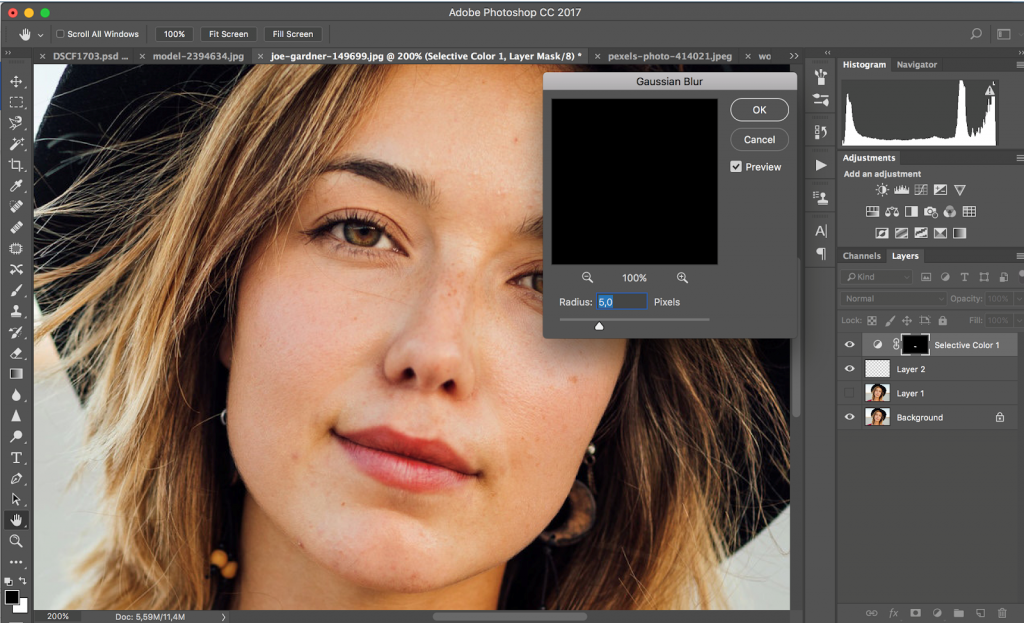Activate the Horizontal Type tool
This screenshot has height=623, width=1024.
16,457
